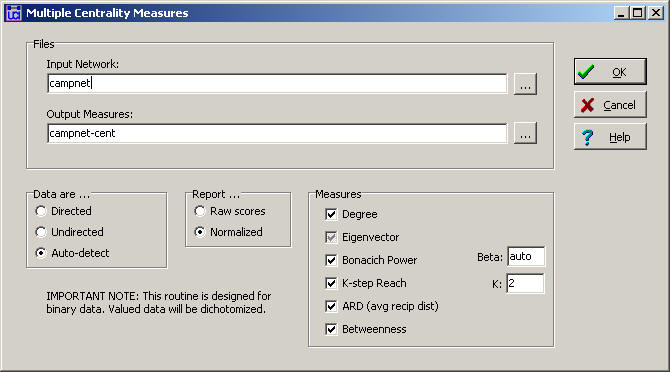Viewport: 670px width, 372px height.
Task: Uncheck Bonacich Power measure
Action: pyautogui.click(x=331, y=260)
